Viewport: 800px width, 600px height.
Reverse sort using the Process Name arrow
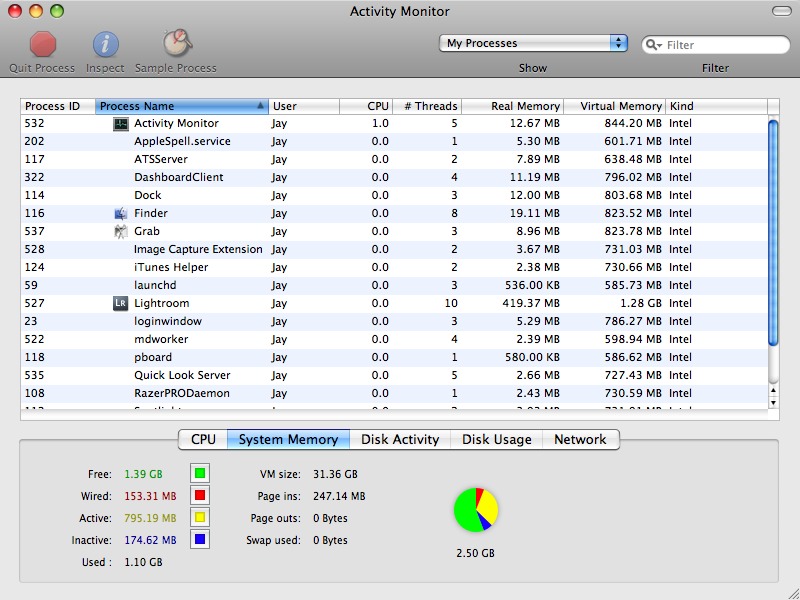pyautogui.click(x=260, y=106)
